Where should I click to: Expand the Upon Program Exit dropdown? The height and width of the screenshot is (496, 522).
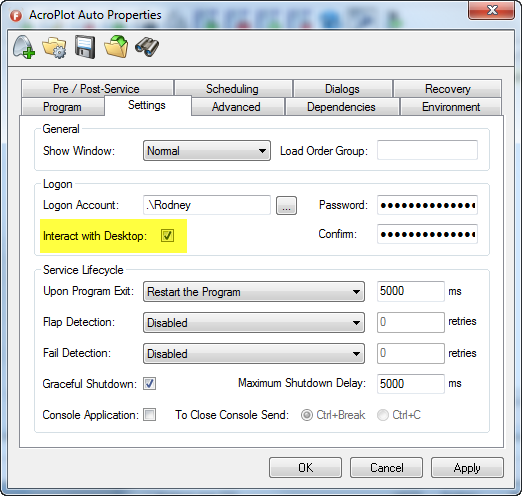click(x=254, y=292)
